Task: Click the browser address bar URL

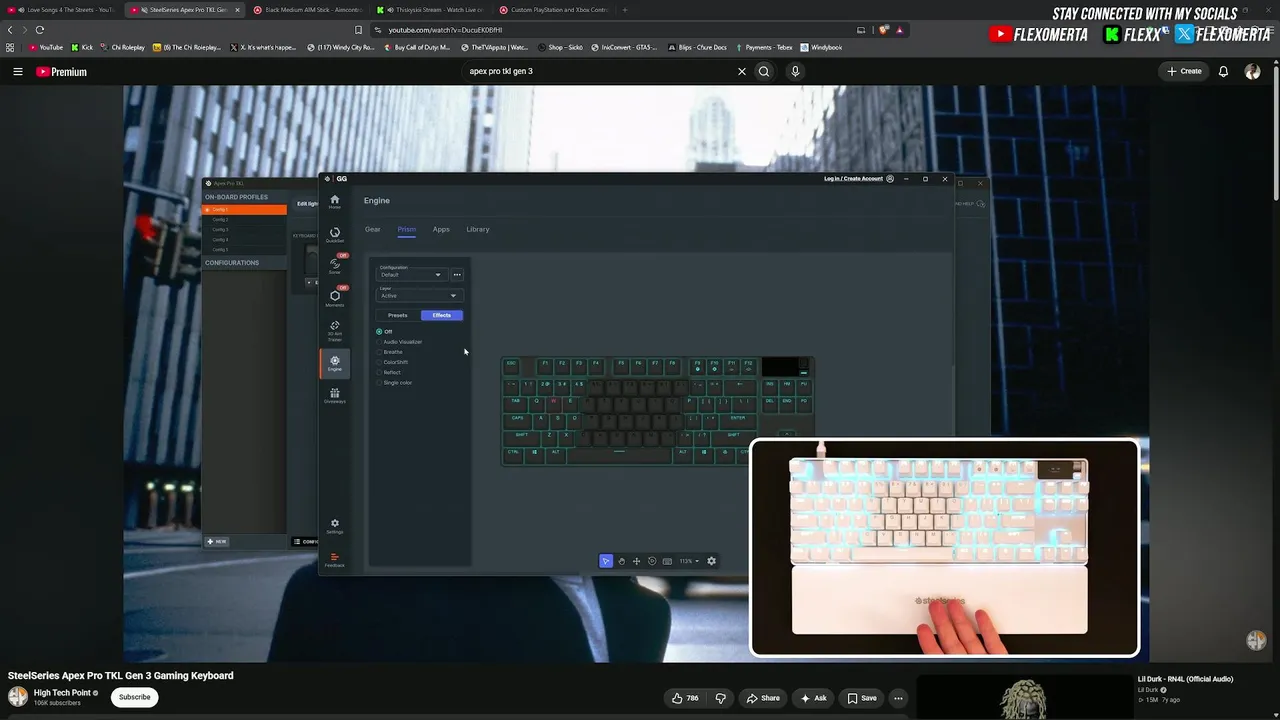Action: pyautogui.click(x=445, y=30)
